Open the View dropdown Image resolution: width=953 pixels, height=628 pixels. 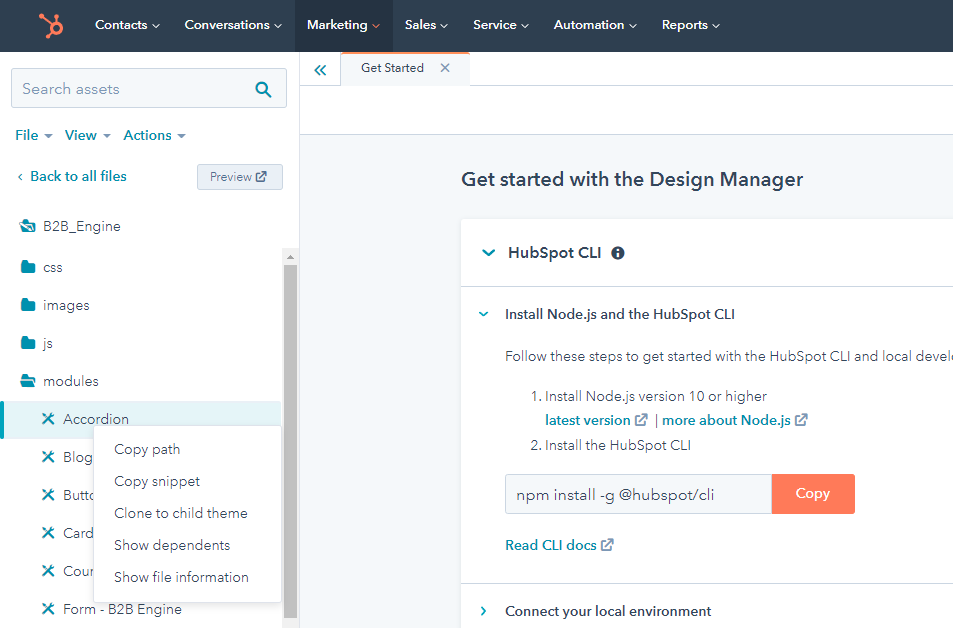[x=88, y=135]
